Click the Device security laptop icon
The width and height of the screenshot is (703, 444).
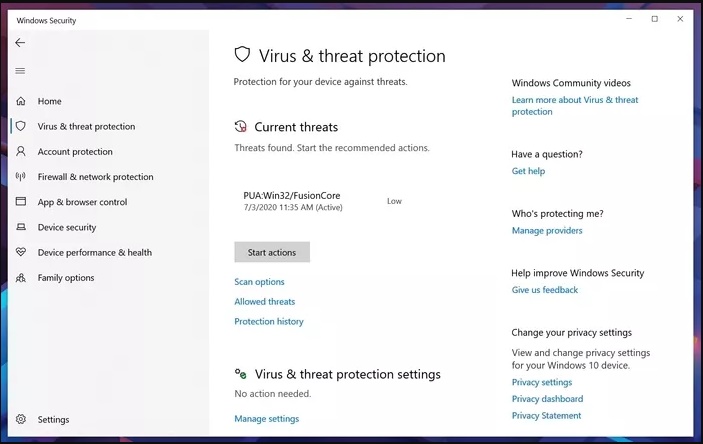pyautogui.click(x=21, y=227)
